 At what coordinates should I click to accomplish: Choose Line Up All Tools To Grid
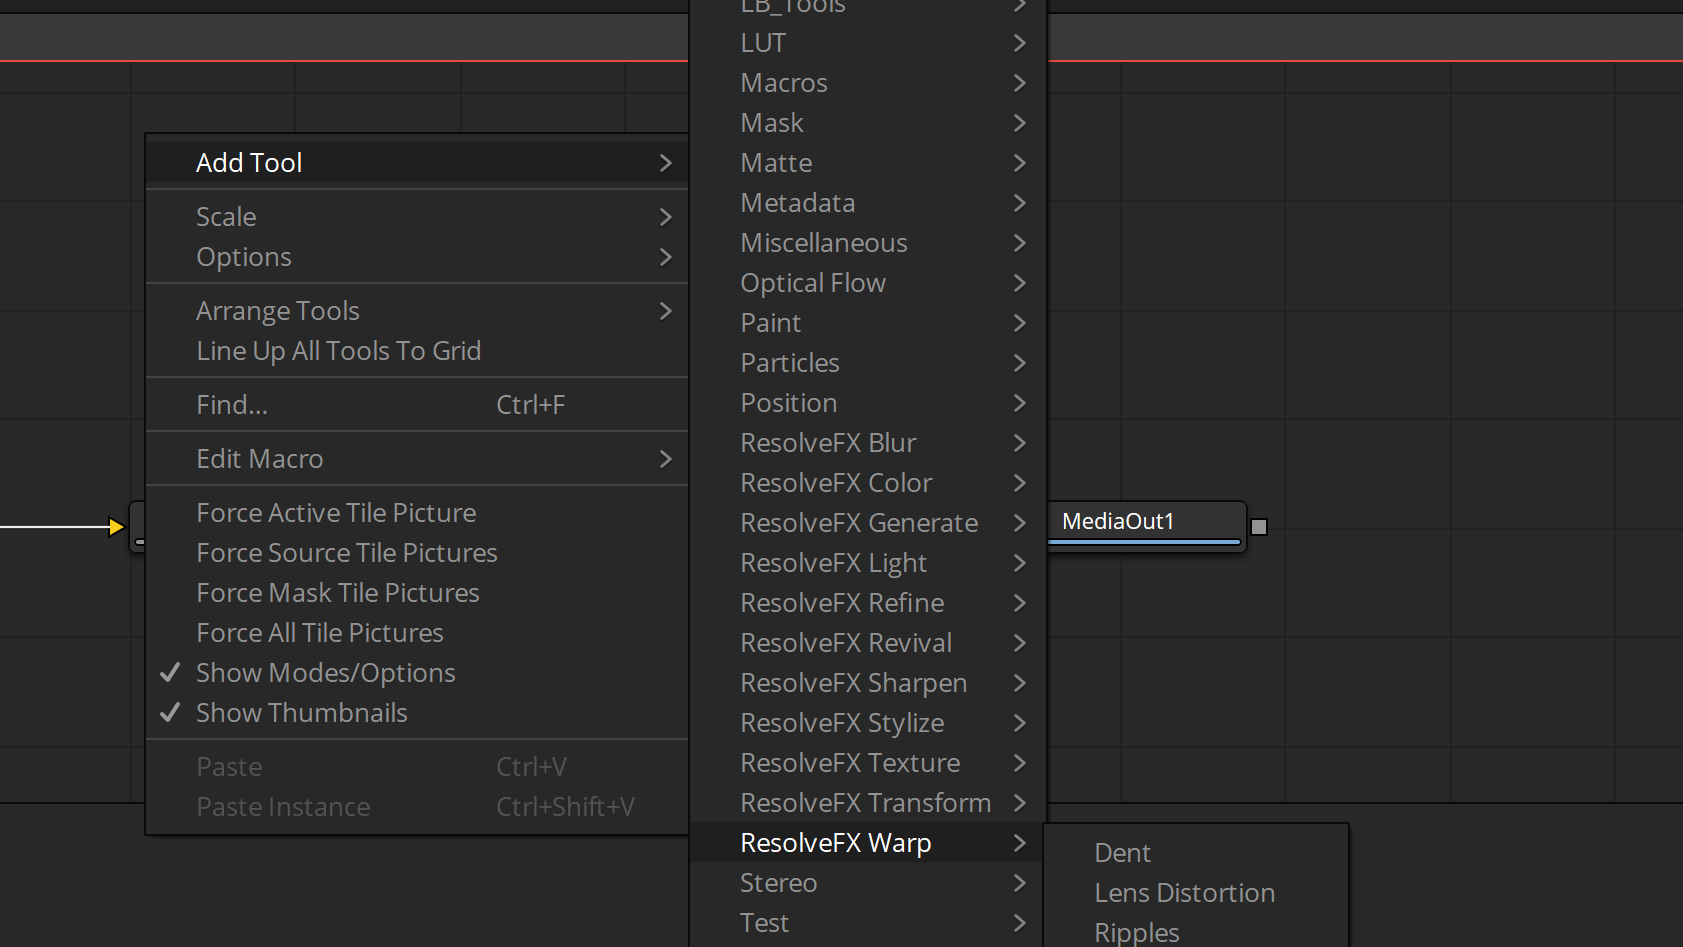[x=417, y=351]
